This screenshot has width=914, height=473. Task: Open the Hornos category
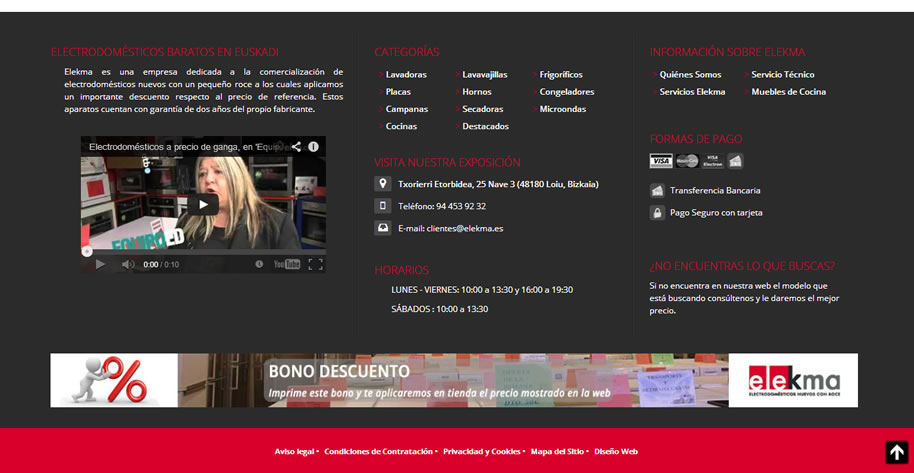coord(477,92)
